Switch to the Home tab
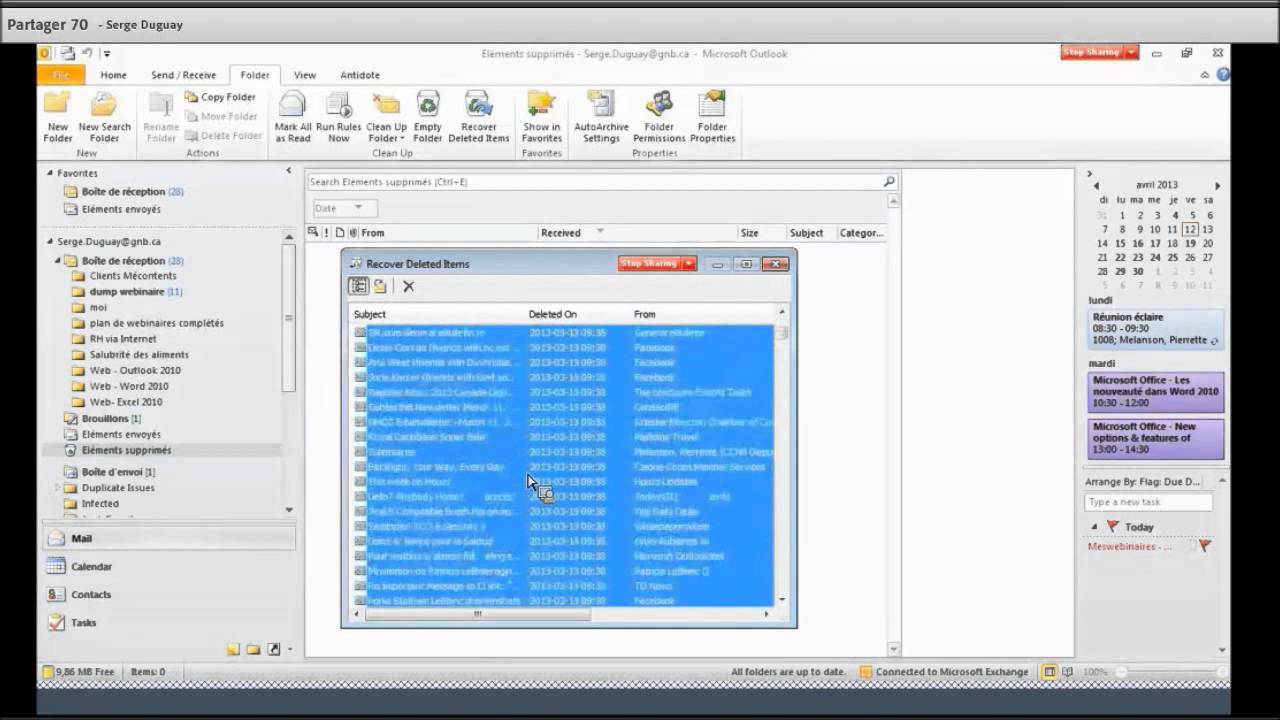The height and width of the screenshot is (720, 1280). pos(113,75)
